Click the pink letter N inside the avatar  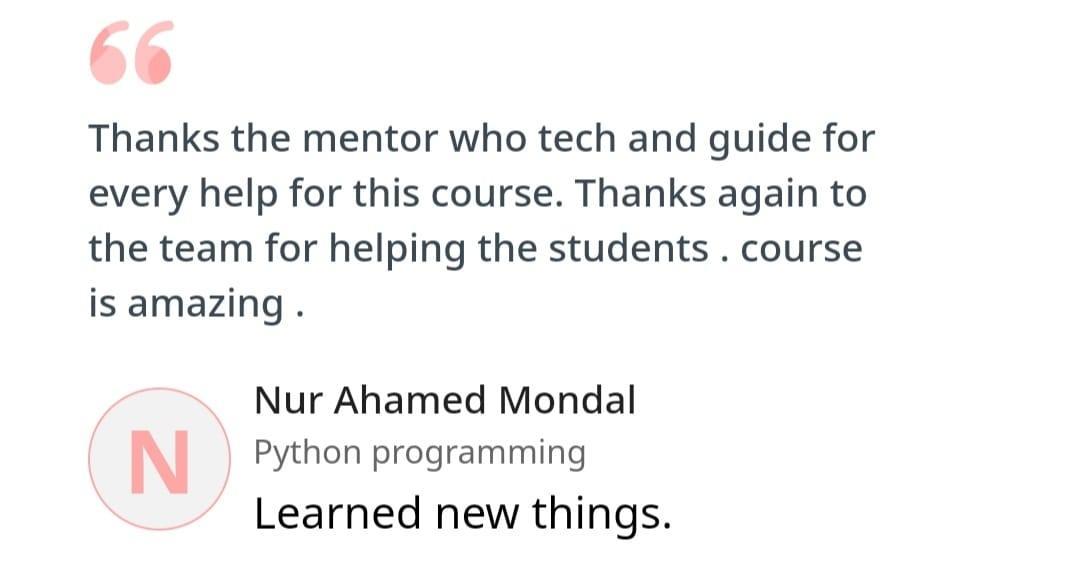(x=159, y=462)
